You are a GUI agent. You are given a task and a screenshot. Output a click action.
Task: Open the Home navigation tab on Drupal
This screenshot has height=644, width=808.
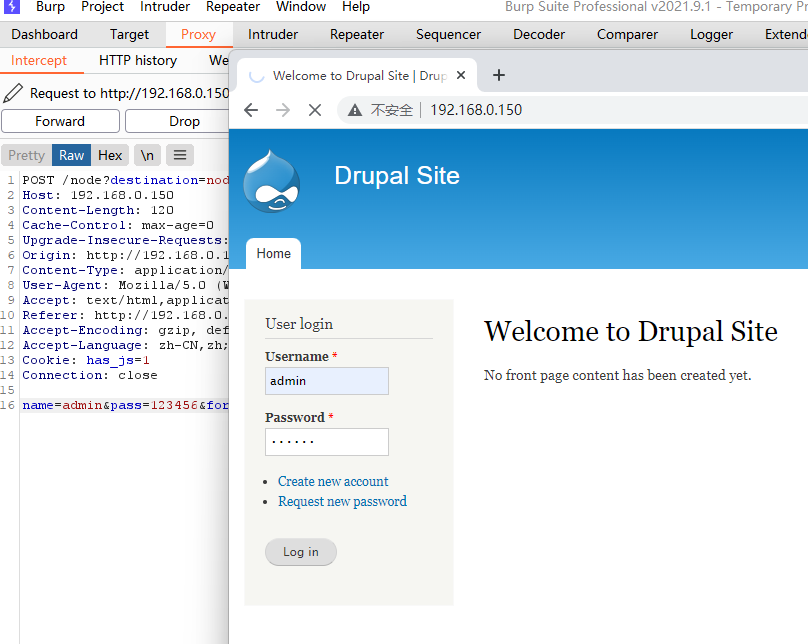pyautogui.click(x=274, y=253)
